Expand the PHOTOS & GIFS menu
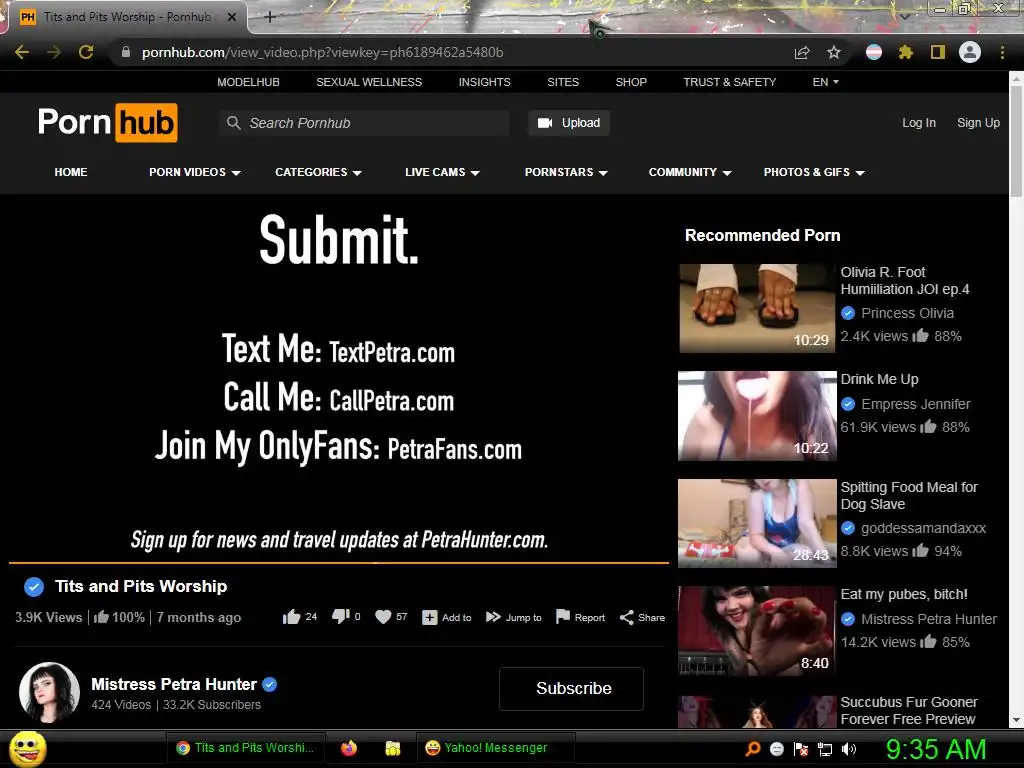The height and width of the screenshot is (768, 1024). click(814, 172)
